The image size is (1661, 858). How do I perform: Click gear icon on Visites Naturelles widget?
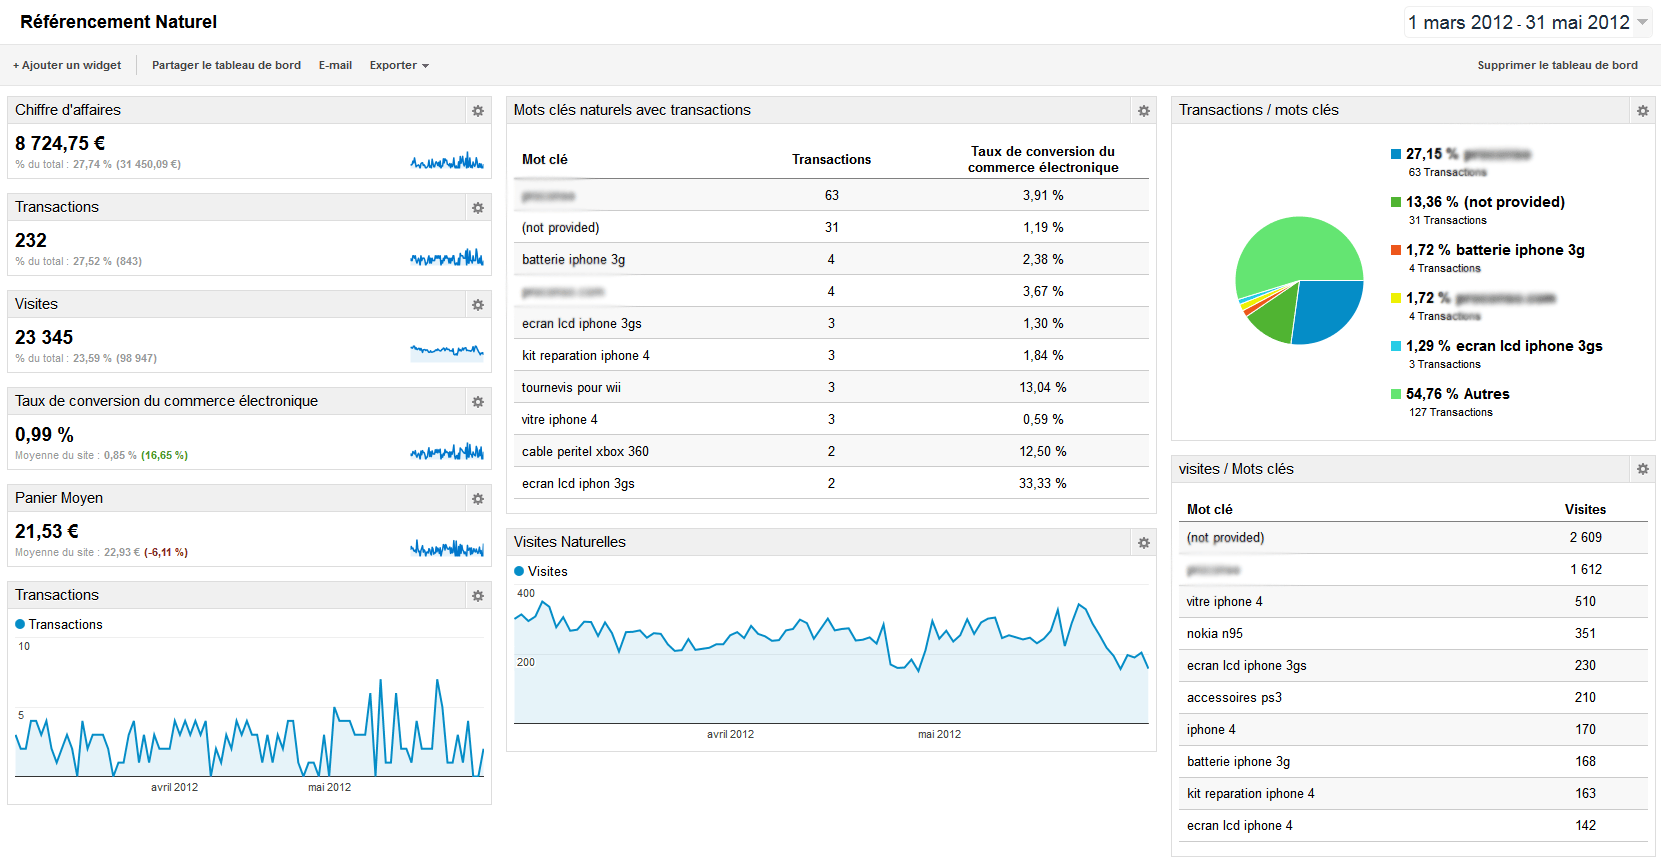pos(1143,543)
